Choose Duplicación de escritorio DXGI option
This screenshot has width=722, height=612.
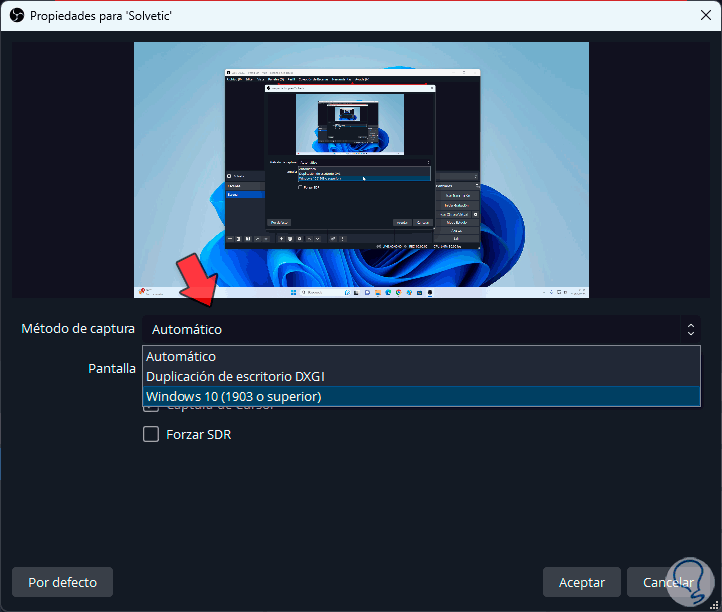(x=421, y=376)
